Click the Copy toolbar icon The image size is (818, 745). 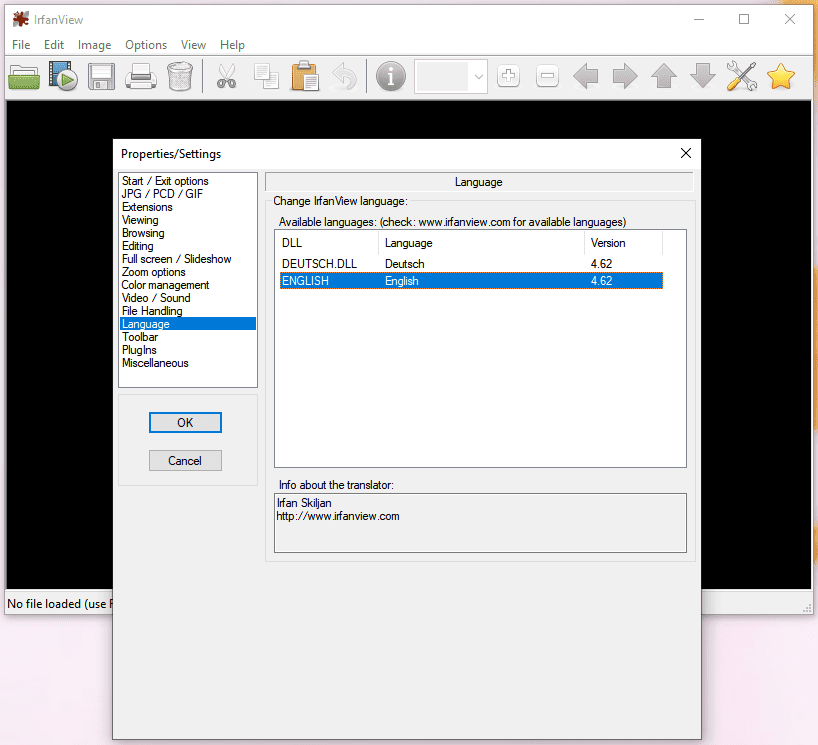266,76
